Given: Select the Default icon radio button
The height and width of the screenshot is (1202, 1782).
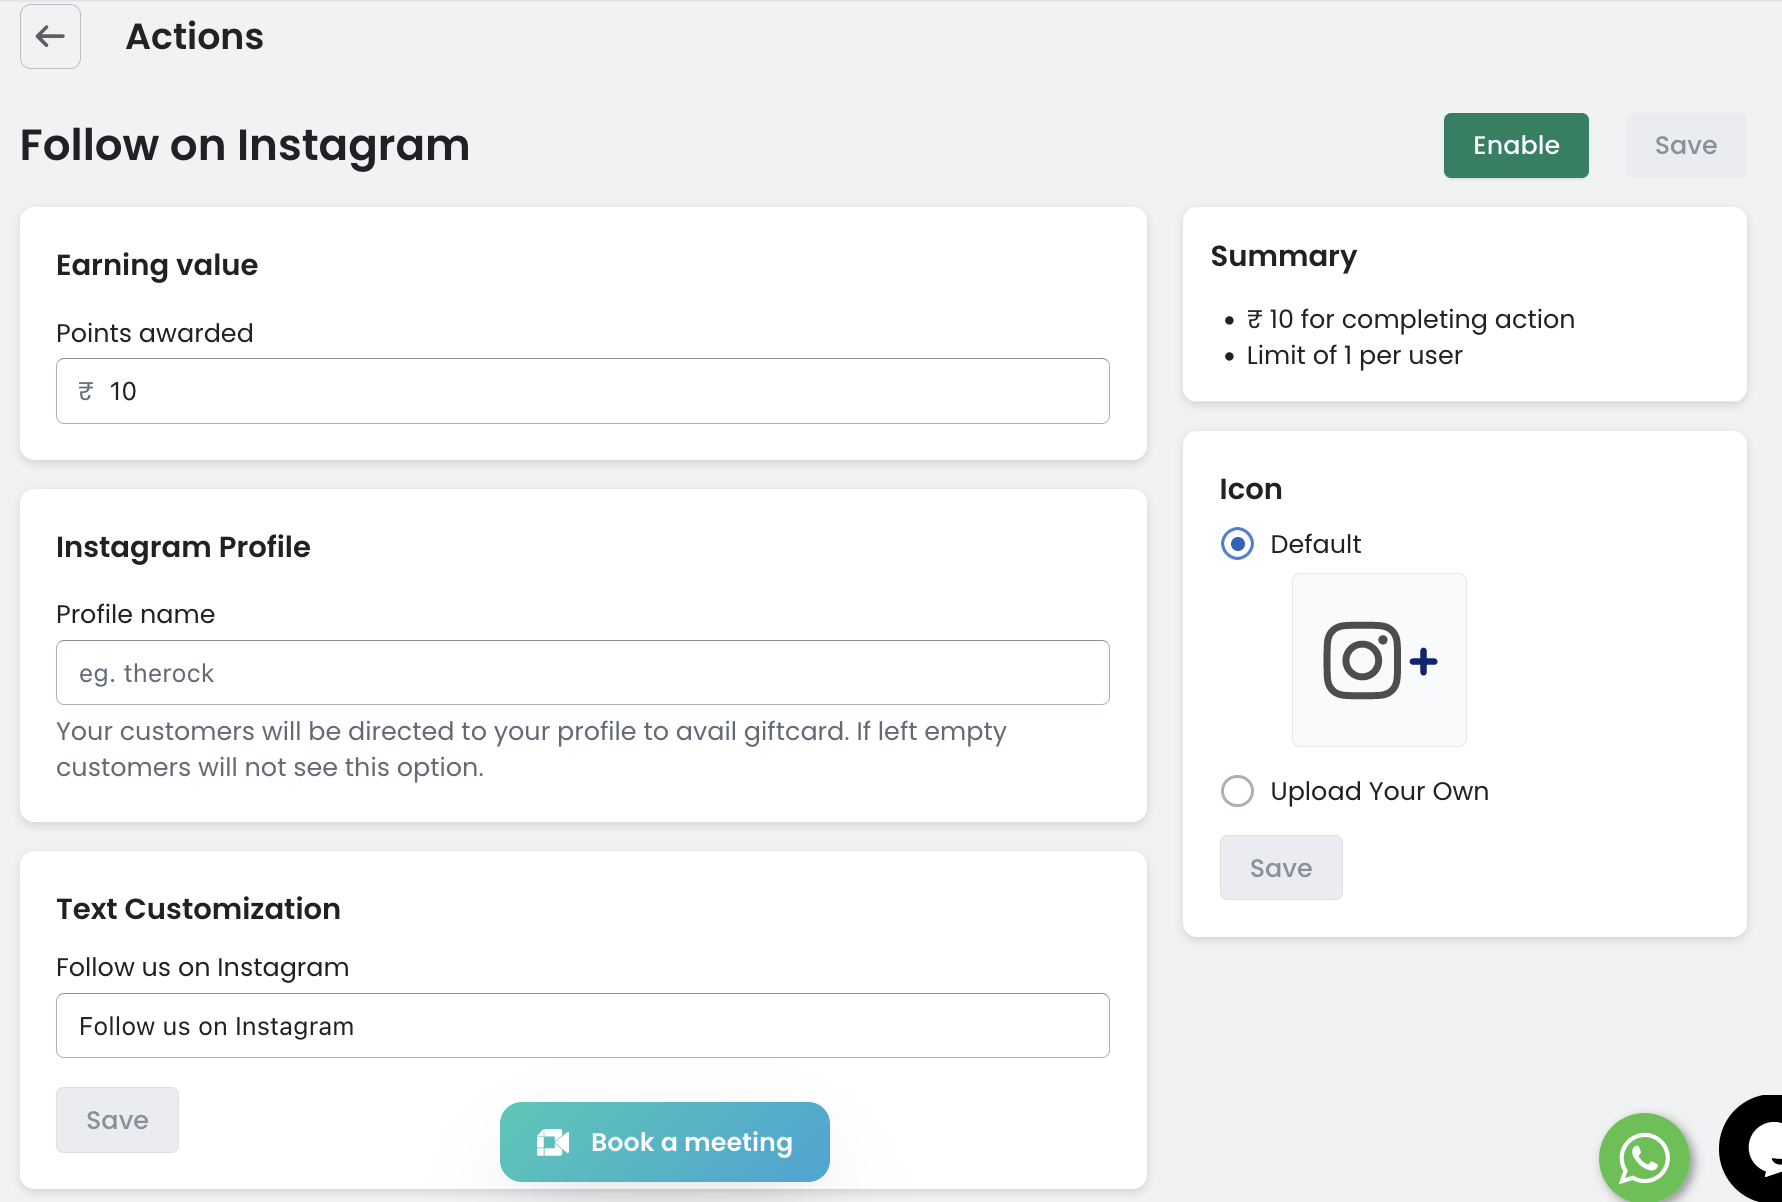Looking at the screenshot, I should (1237, 544).
